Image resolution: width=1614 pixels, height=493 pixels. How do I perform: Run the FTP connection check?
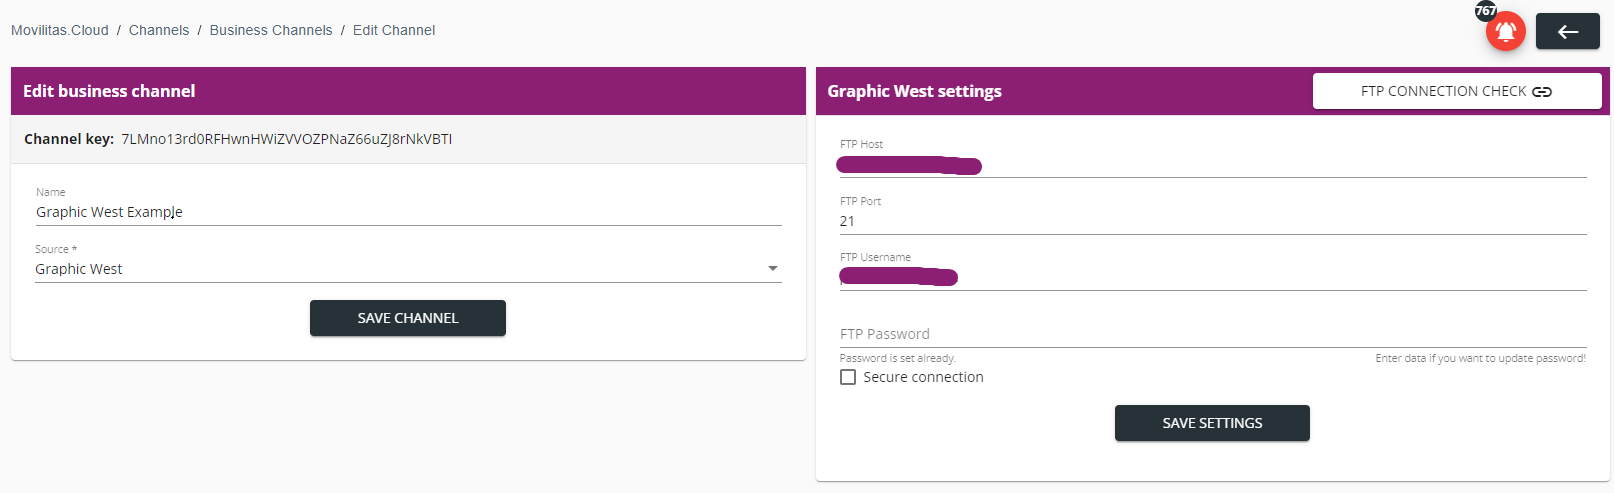1456,91
